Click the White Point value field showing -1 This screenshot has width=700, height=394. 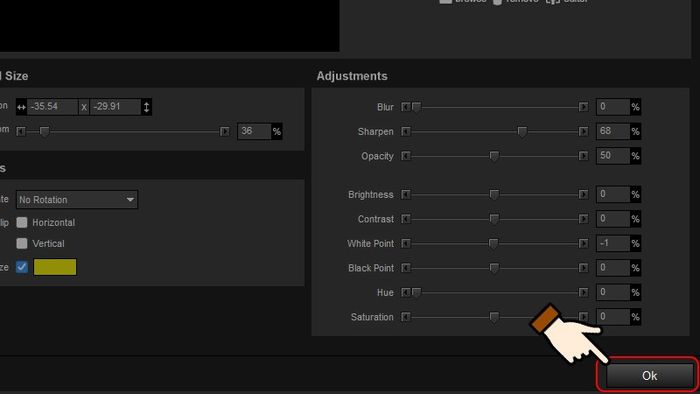point(613,244)
